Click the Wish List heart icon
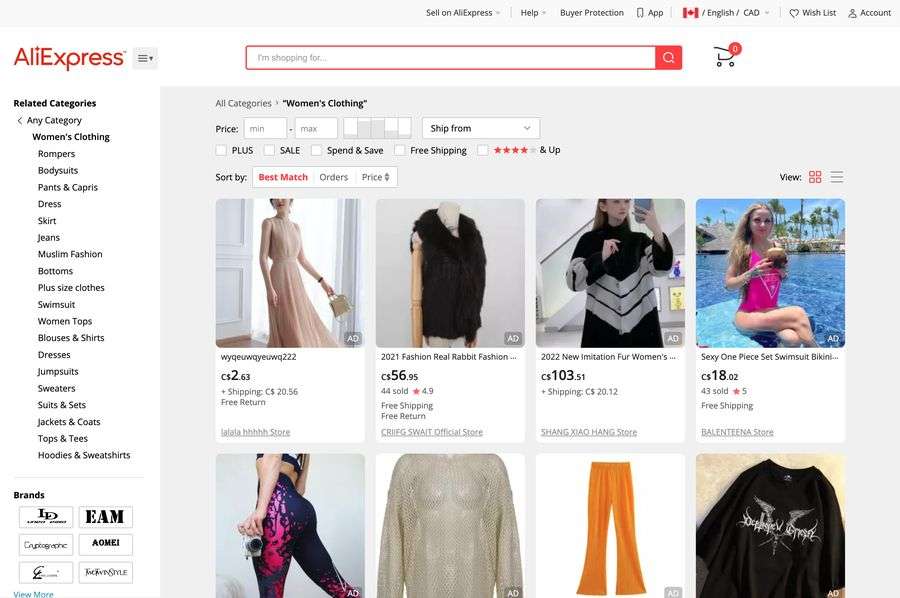The image size is (900, 598). pyautogui.click(x=794, y=13)
